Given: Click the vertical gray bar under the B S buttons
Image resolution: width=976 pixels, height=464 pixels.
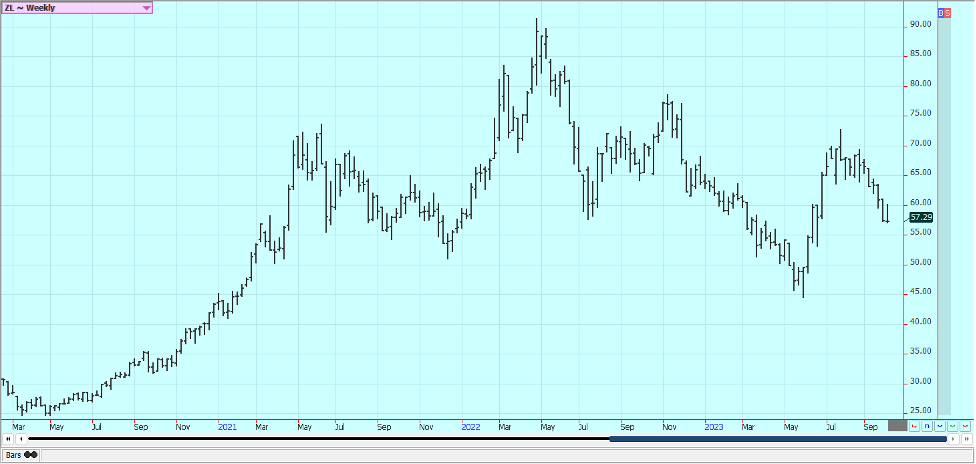Looking at the screenshot, I should [x=944, y=216].
